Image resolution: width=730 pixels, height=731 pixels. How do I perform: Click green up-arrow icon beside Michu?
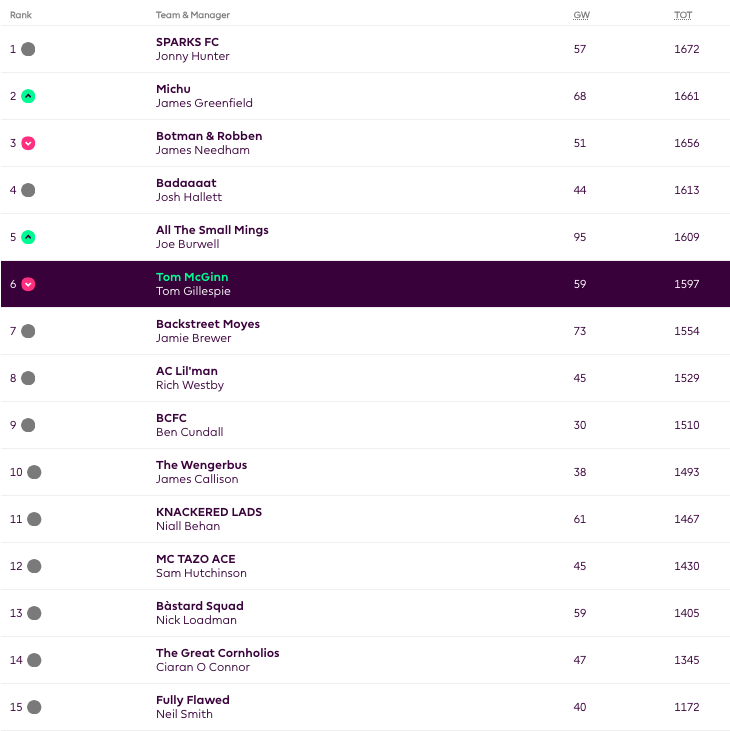click(28, 96)
